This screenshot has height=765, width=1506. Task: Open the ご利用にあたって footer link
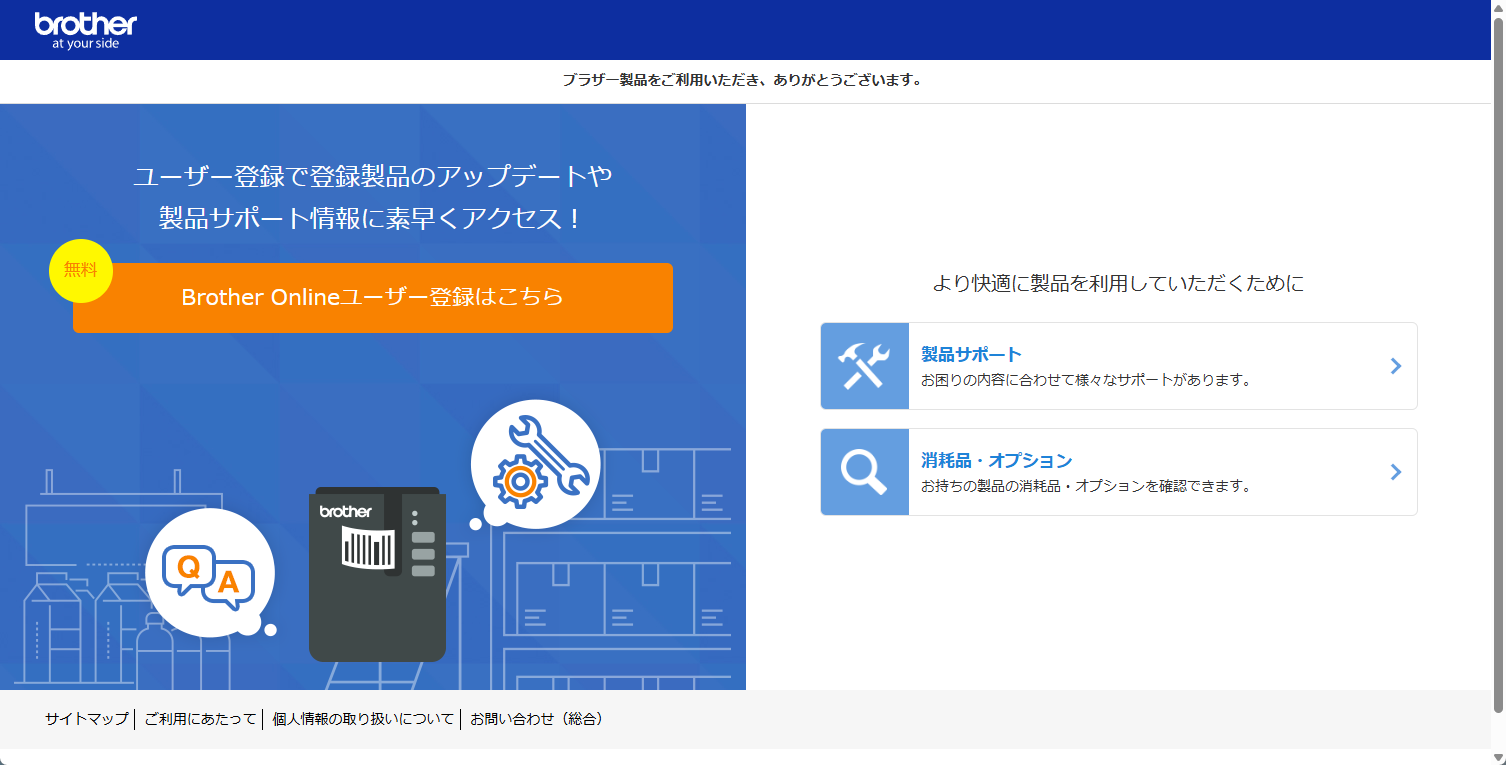click(200, 719)
